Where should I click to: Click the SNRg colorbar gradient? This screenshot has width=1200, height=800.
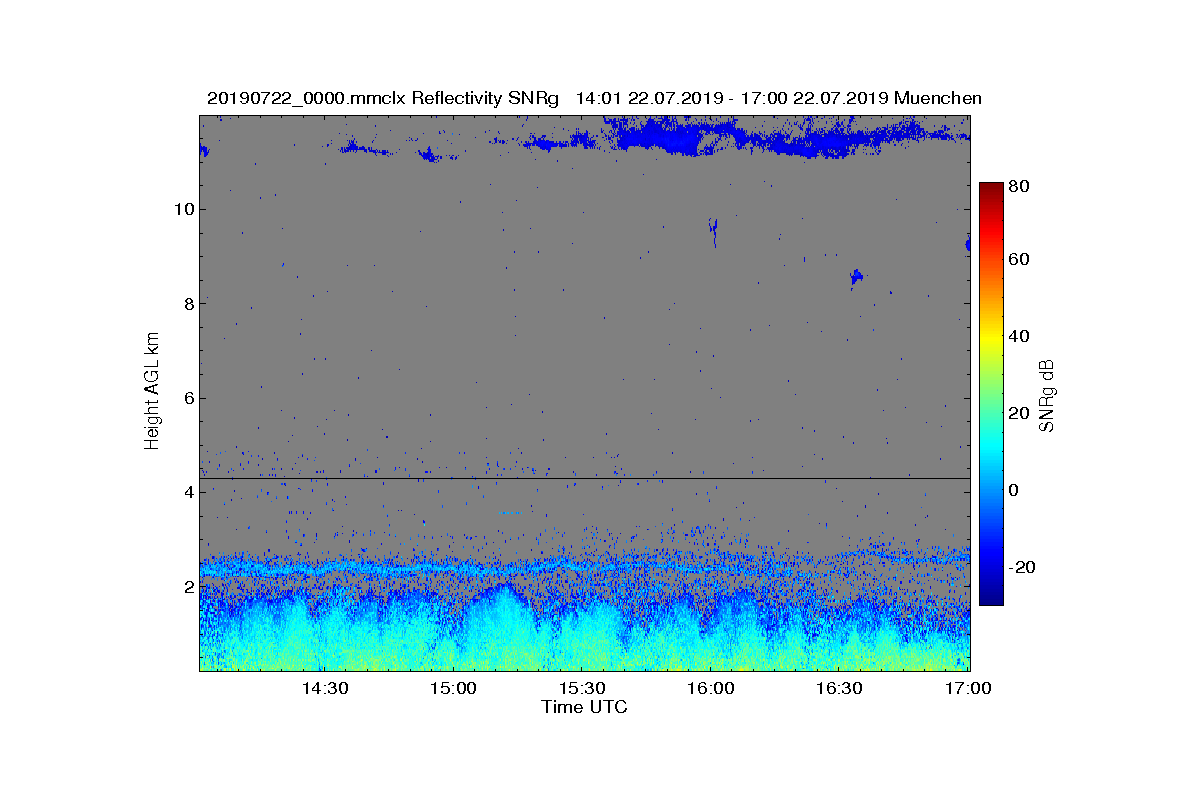[x=991, y=393]
